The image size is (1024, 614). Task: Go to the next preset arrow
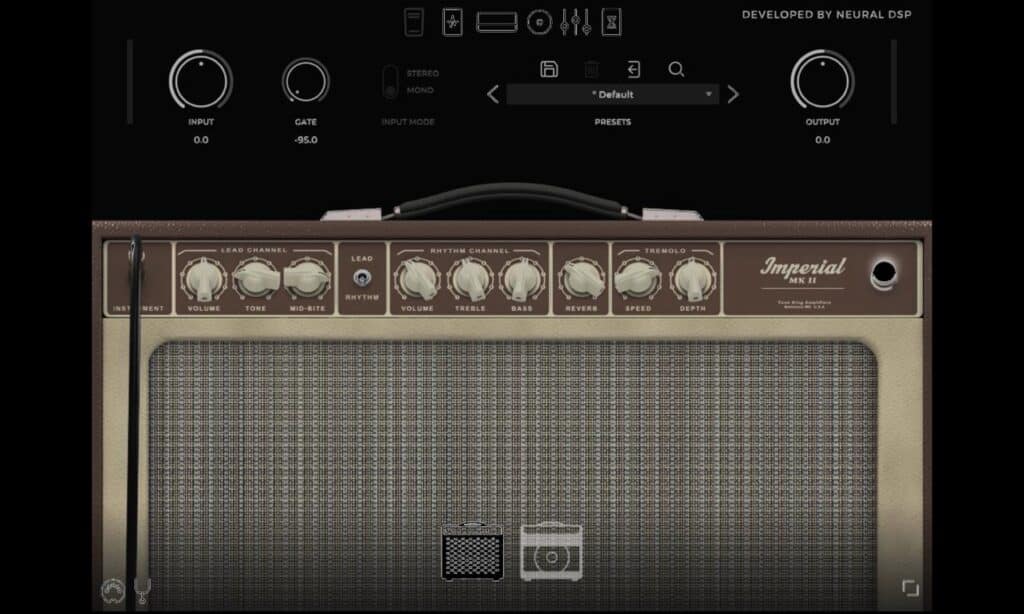733,95
